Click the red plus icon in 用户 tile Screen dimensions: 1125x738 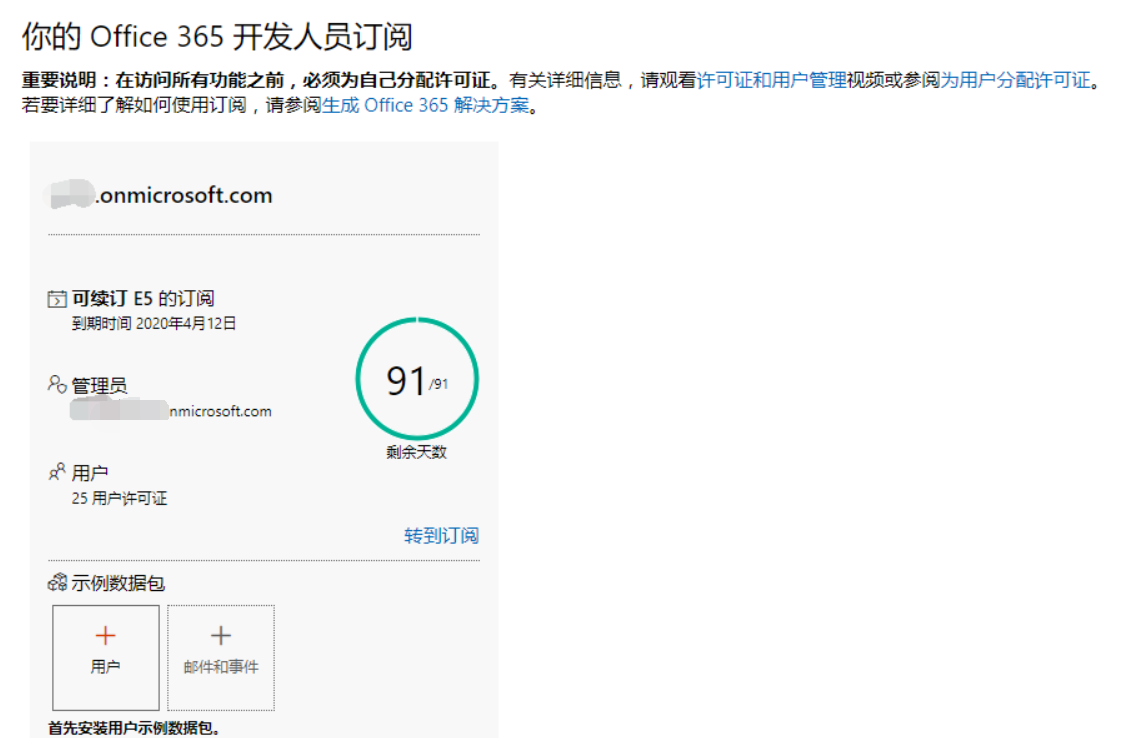[x=105, y=636]
